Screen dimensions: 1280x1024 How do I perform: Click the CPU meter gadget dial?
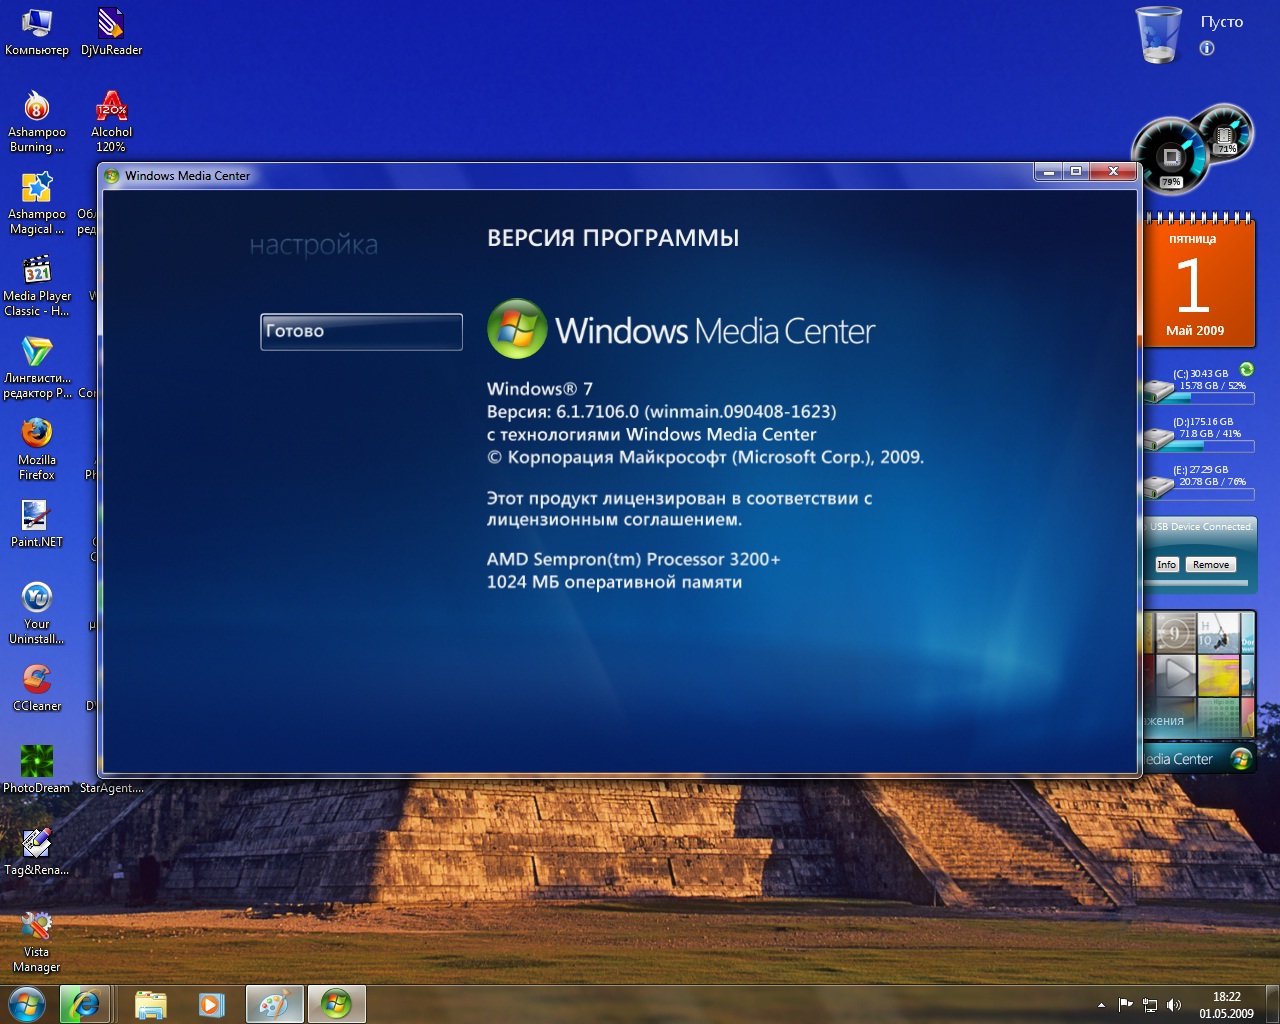point(1170,157)
